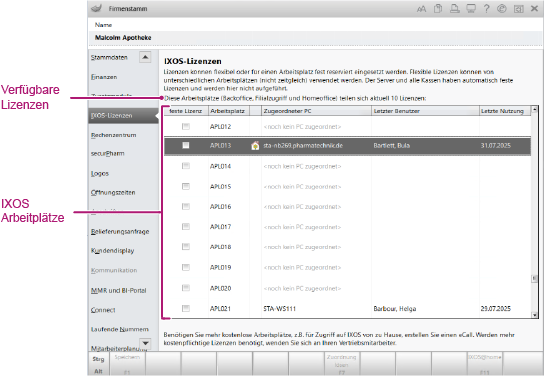545x376 pixels.
Task: Sort by the Letzter Benutzer column header
Action: coord(425,111)
